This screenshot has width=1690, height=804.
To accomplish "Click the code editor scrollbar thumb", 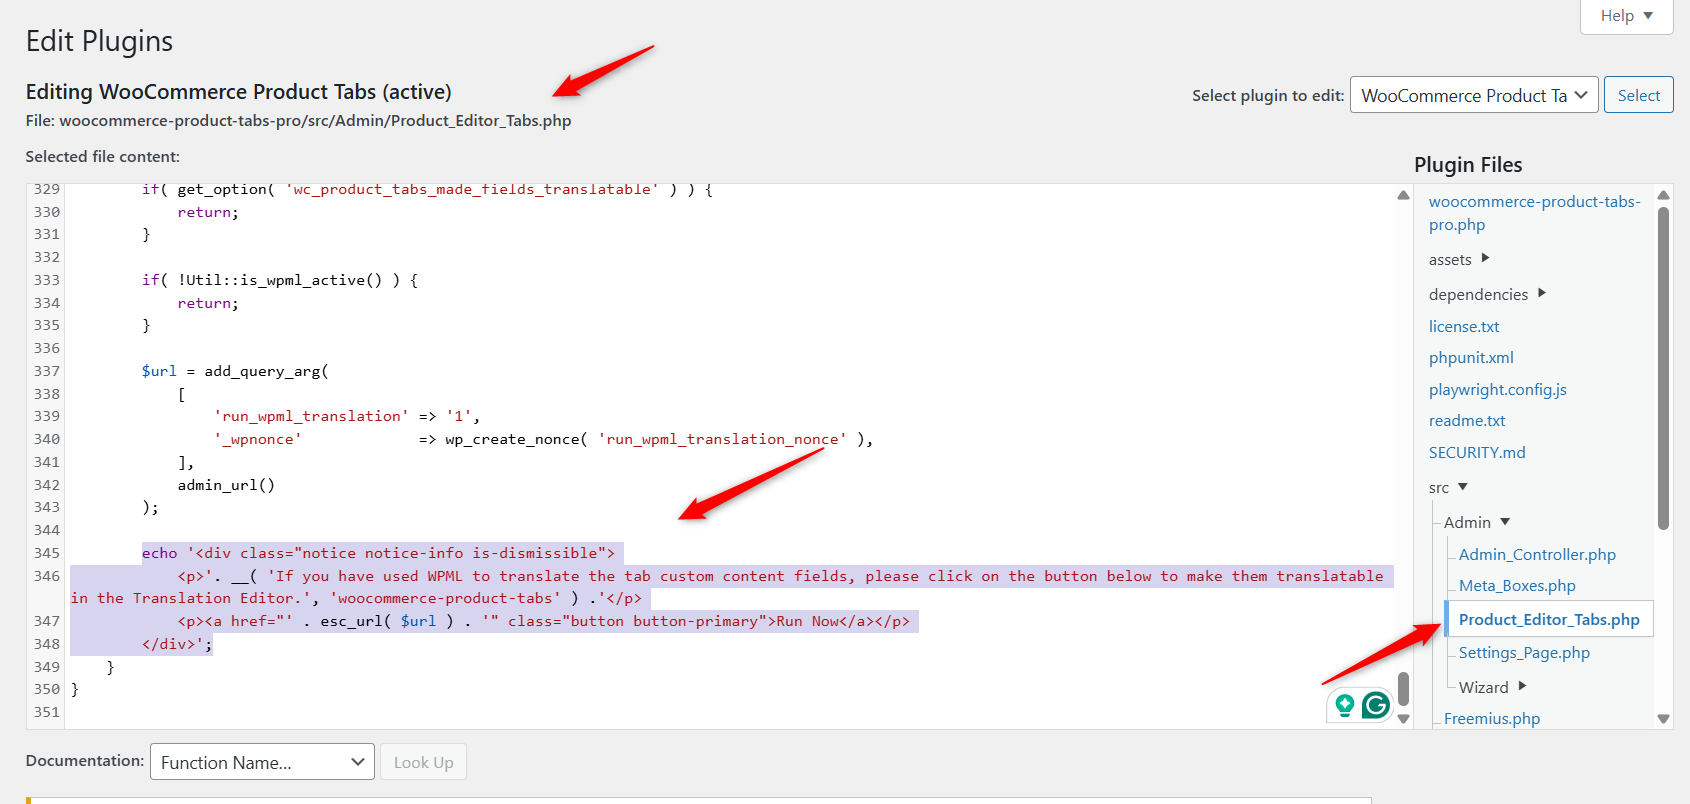I will 1403,689.
